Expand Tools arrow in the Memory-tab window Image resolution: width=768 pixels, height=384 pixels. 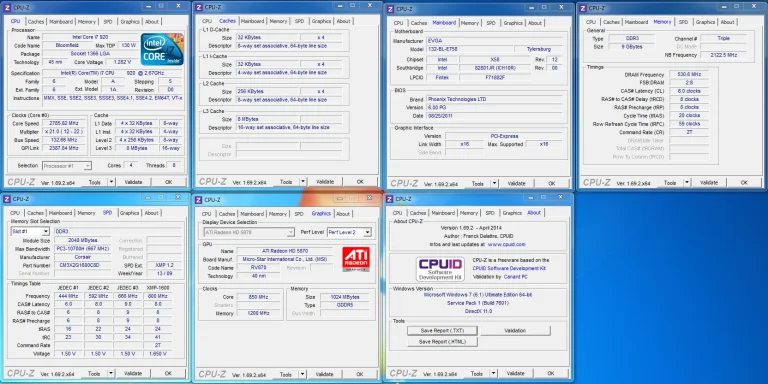(686, 183)
